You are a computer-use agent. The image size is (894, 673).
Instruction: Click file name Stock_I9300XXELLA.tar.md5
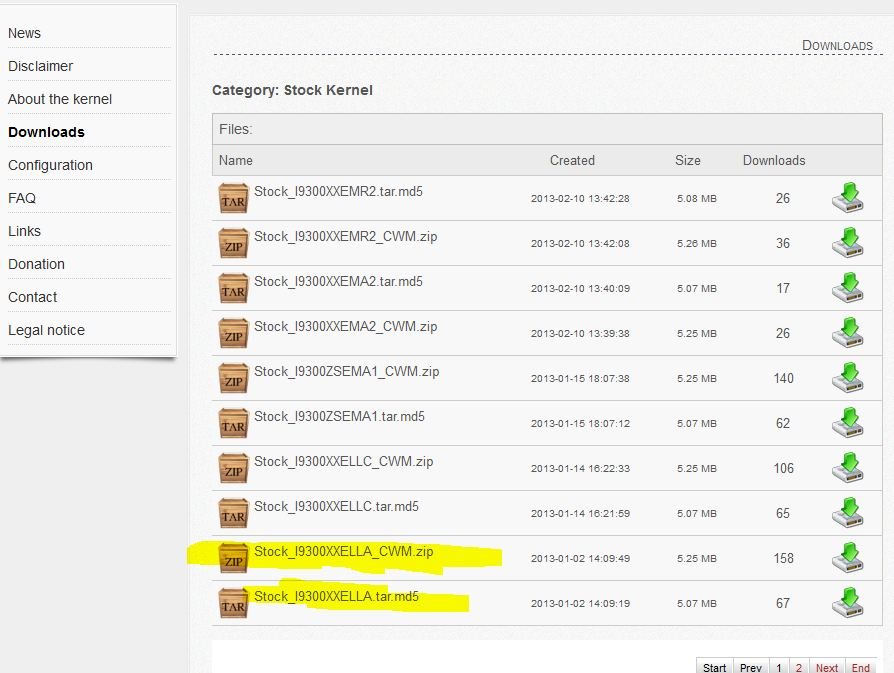(336, 597)
